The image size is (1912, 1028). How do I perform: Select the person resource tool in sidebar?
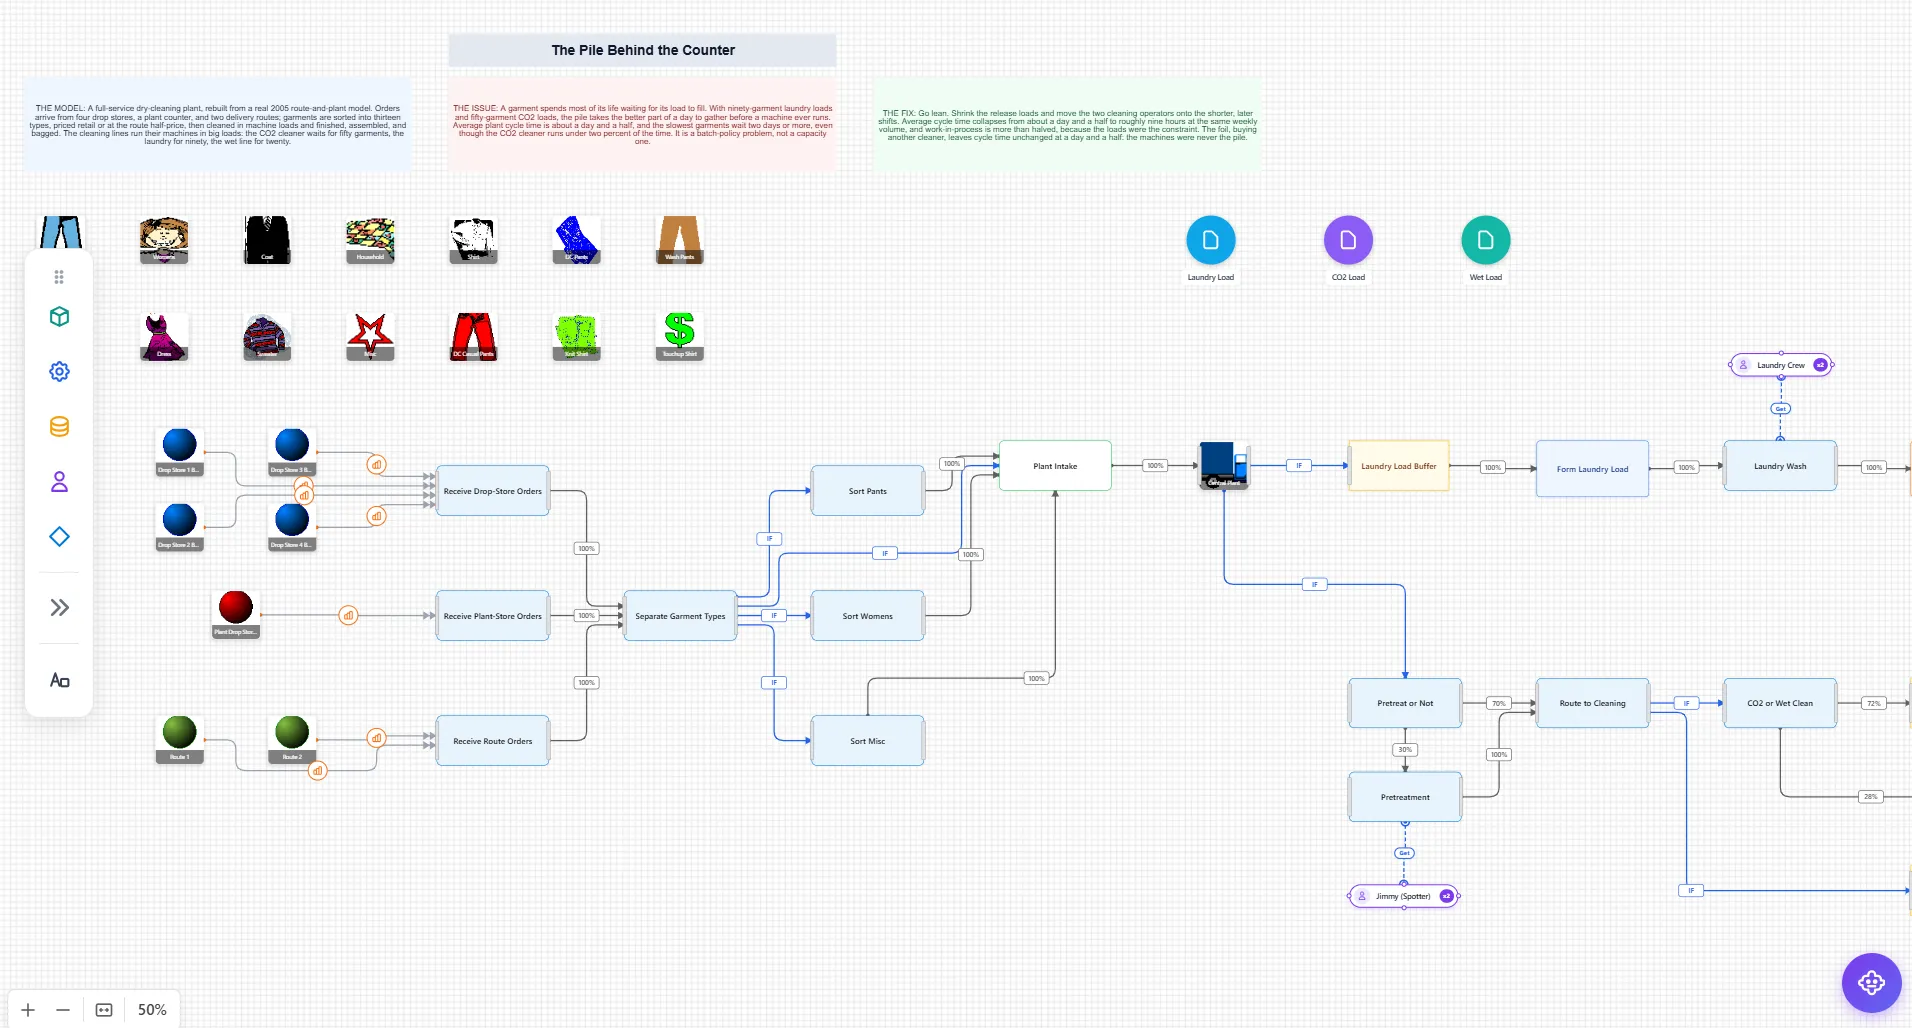click(59, 482)
